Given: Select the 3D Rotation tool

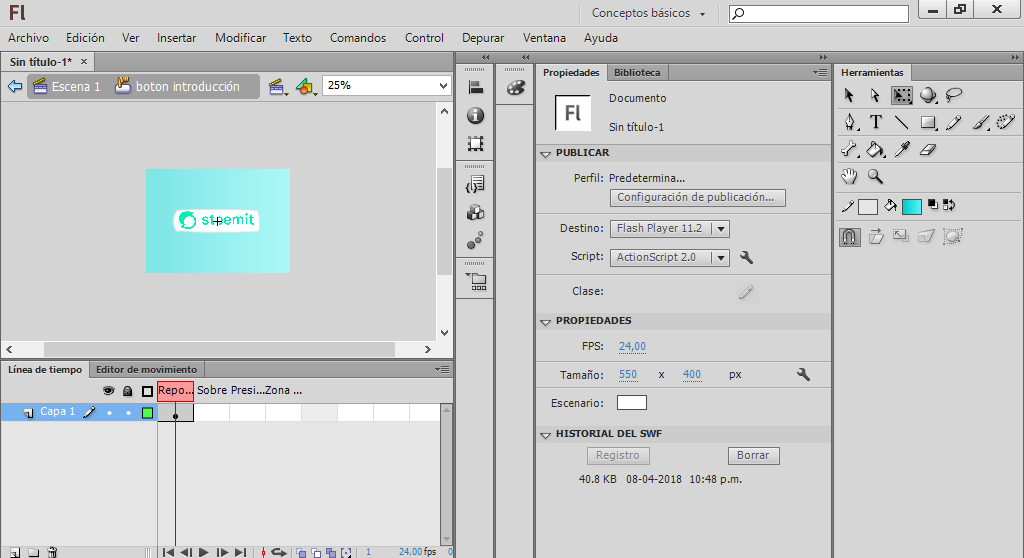Looking at the screenshot, I should click(928, 95).
